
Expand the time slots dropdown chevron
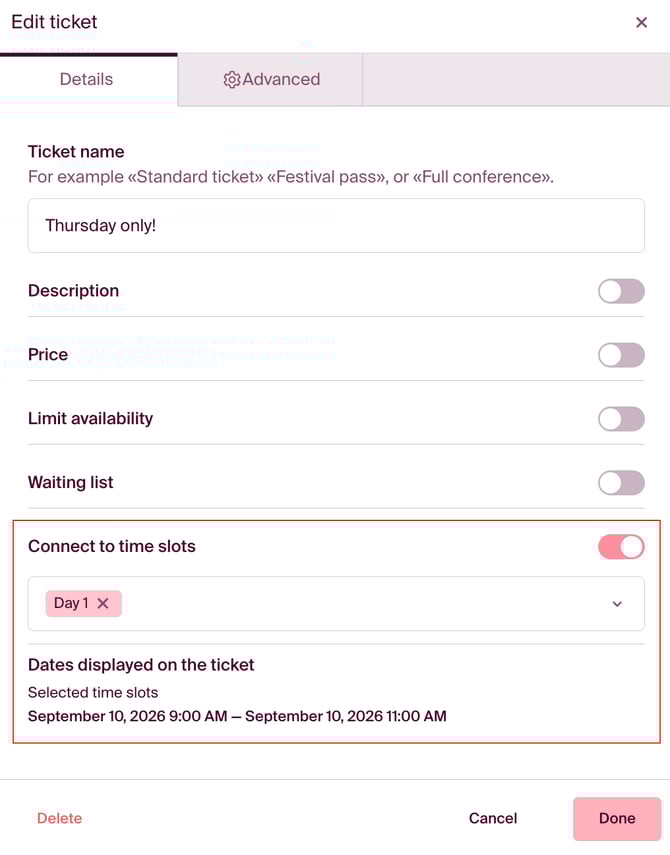617,603
